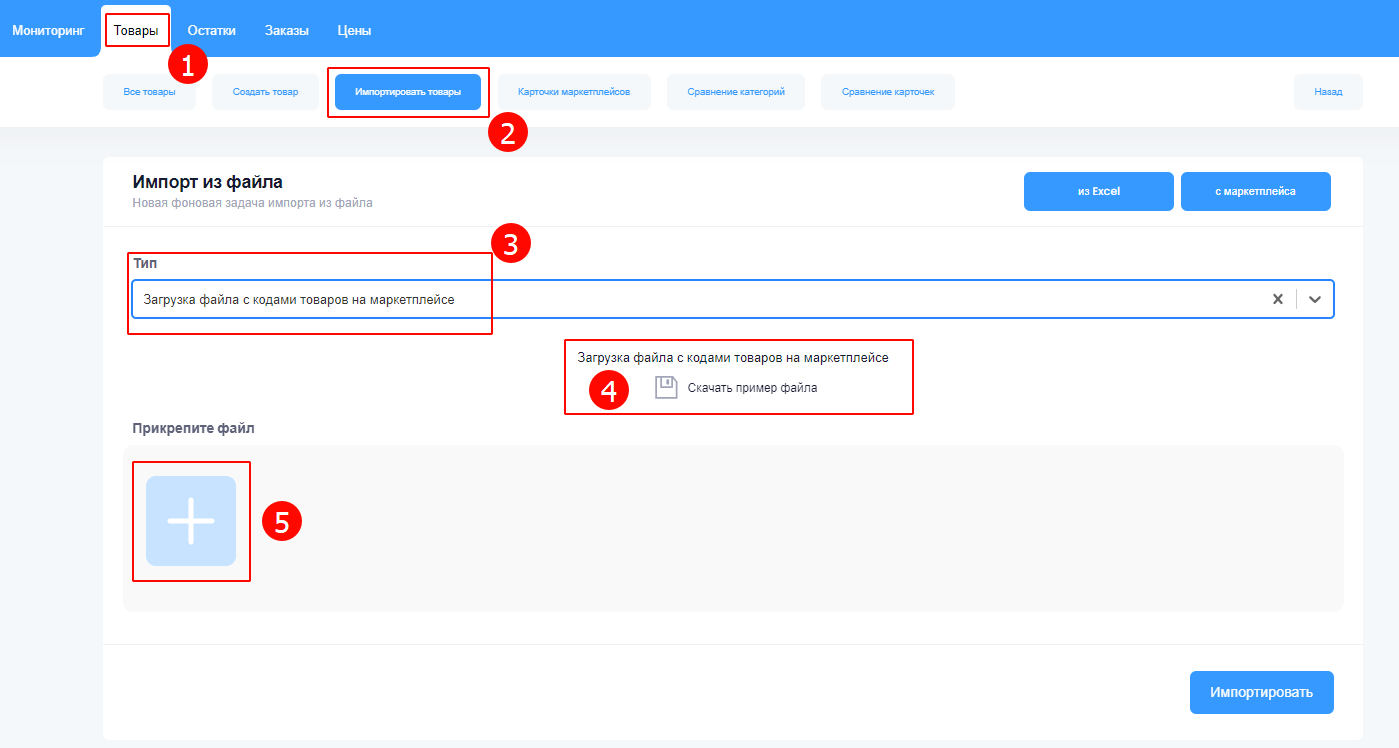Go to Сравнение карточек
Screen dimensions: 1399x748
tap(887, 92)
